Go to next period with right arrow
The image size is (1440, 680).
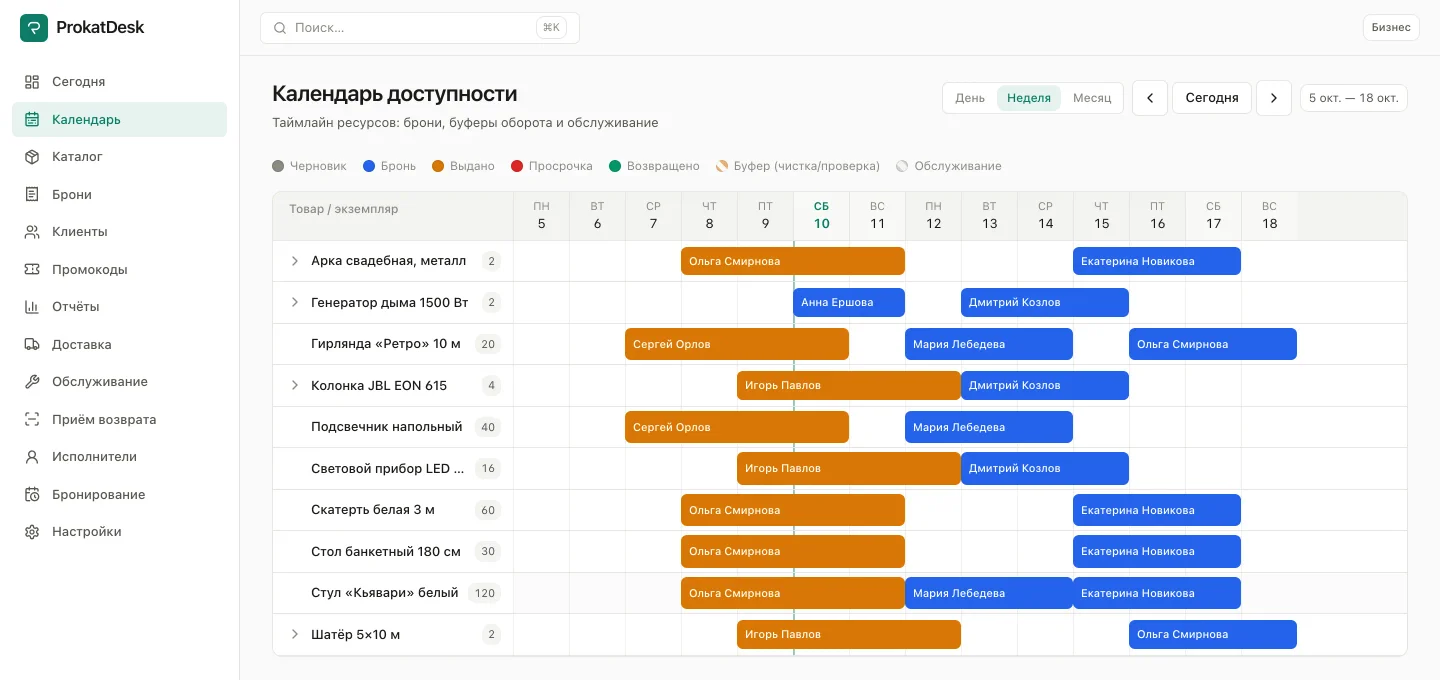pos(1274,98)
